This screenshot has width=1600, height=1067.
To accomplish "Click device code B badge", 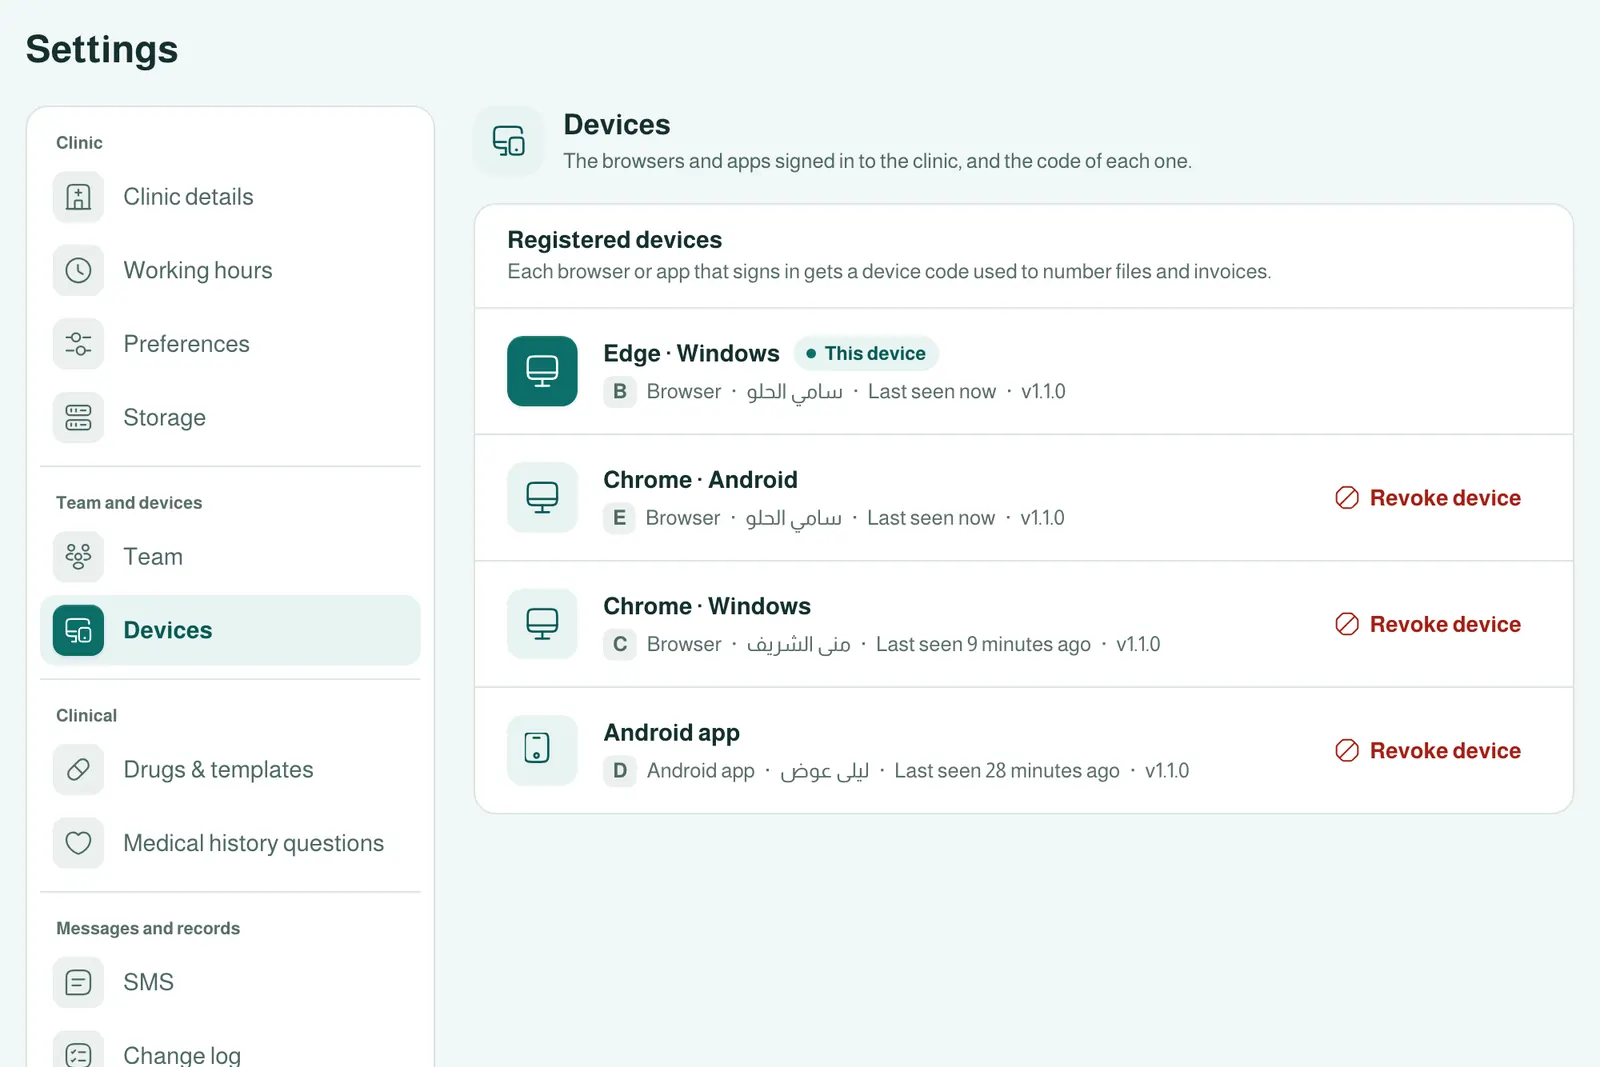I will [x=620, y=392].
